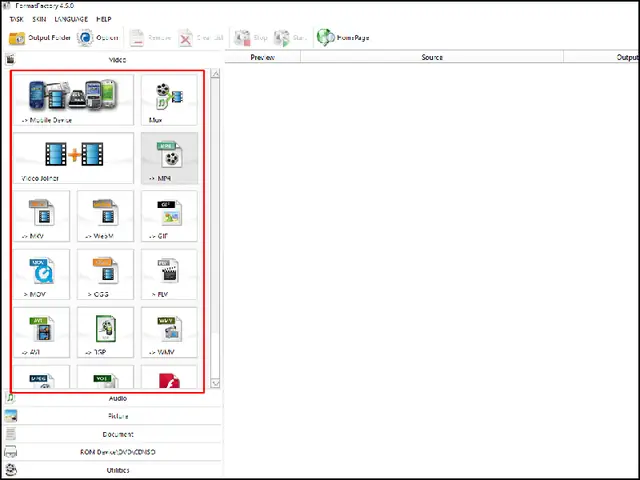Screen dimensions: 640x480
Task: Open the TASK menu
Action: (x=16, y=19)
